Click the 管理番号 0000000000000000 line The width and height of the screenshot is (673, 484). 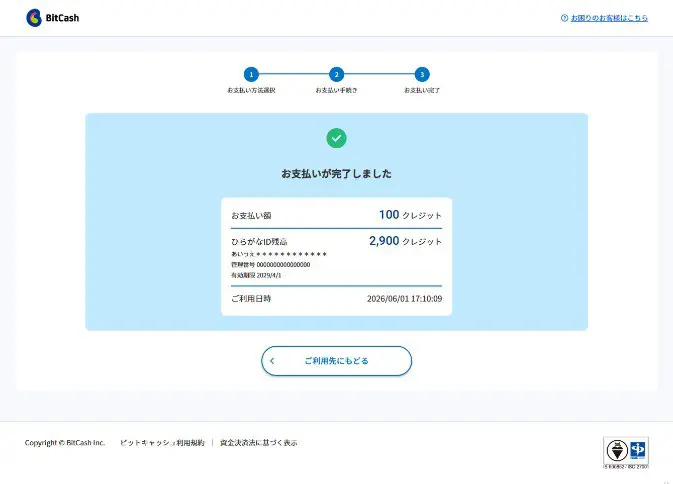(270, 265)
